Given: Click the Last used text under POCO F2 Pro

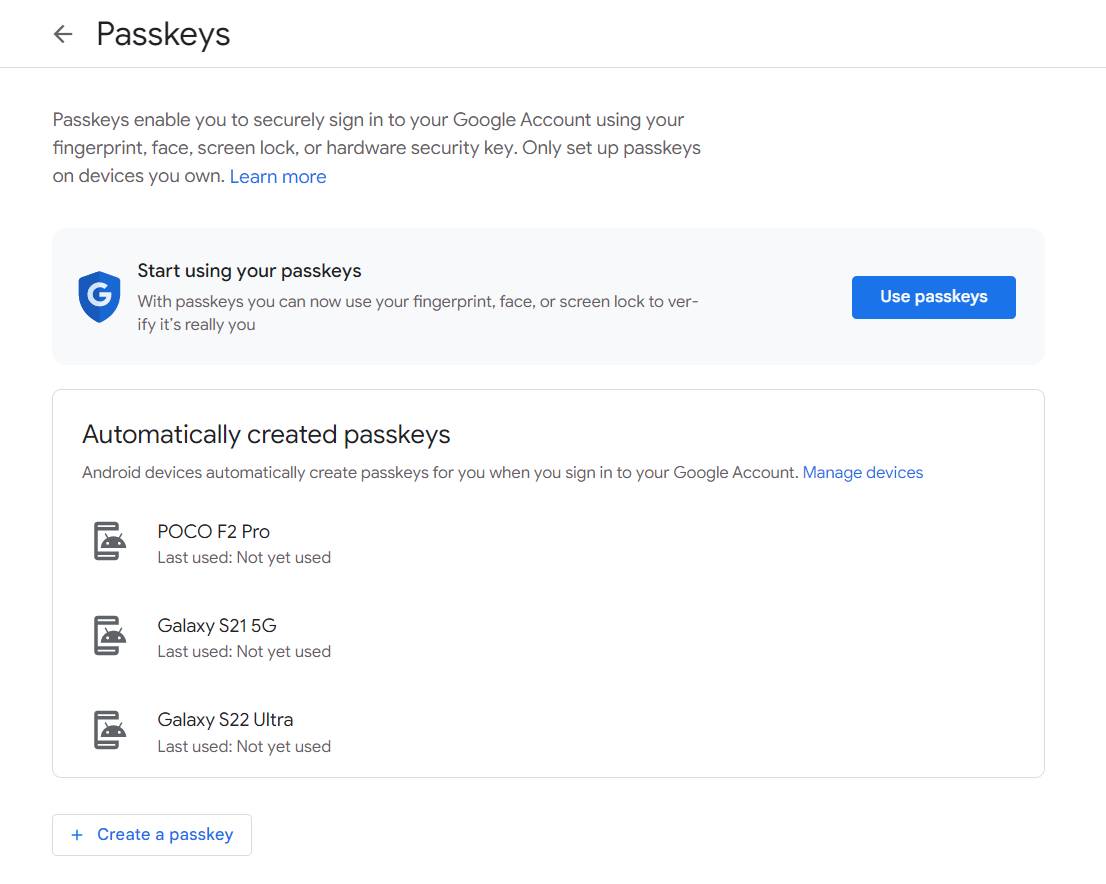Looking at the screenshot, I should (244, 557).
